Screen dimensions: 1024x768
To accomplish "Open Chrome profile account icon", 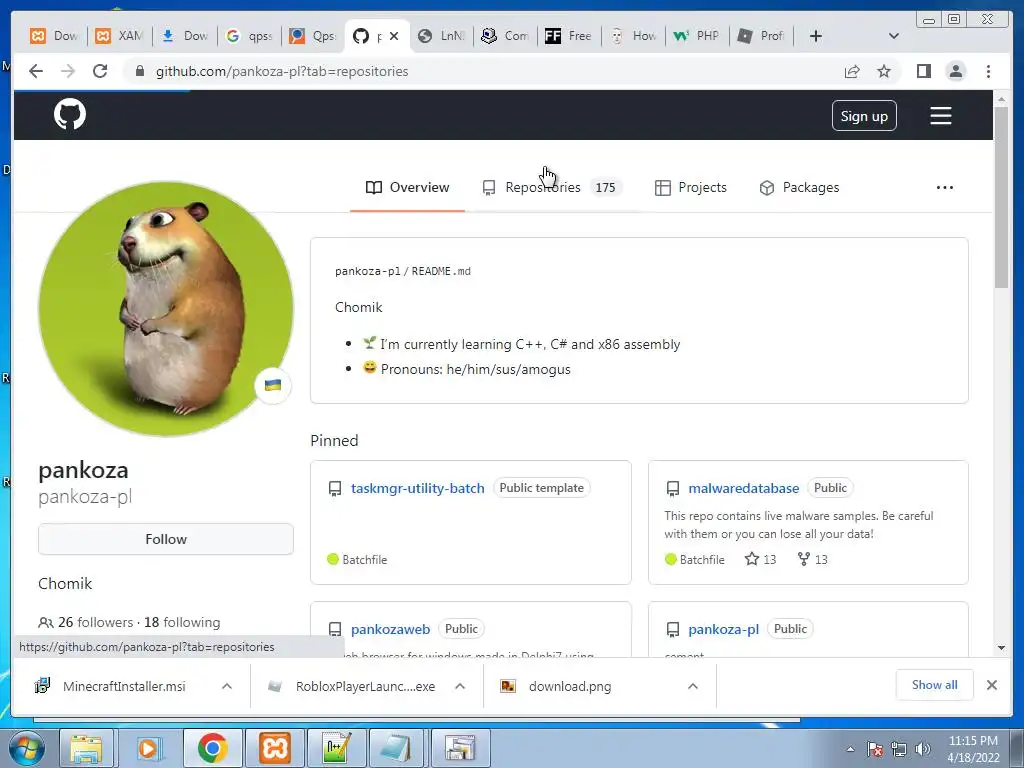I will (x=955, y=71).
